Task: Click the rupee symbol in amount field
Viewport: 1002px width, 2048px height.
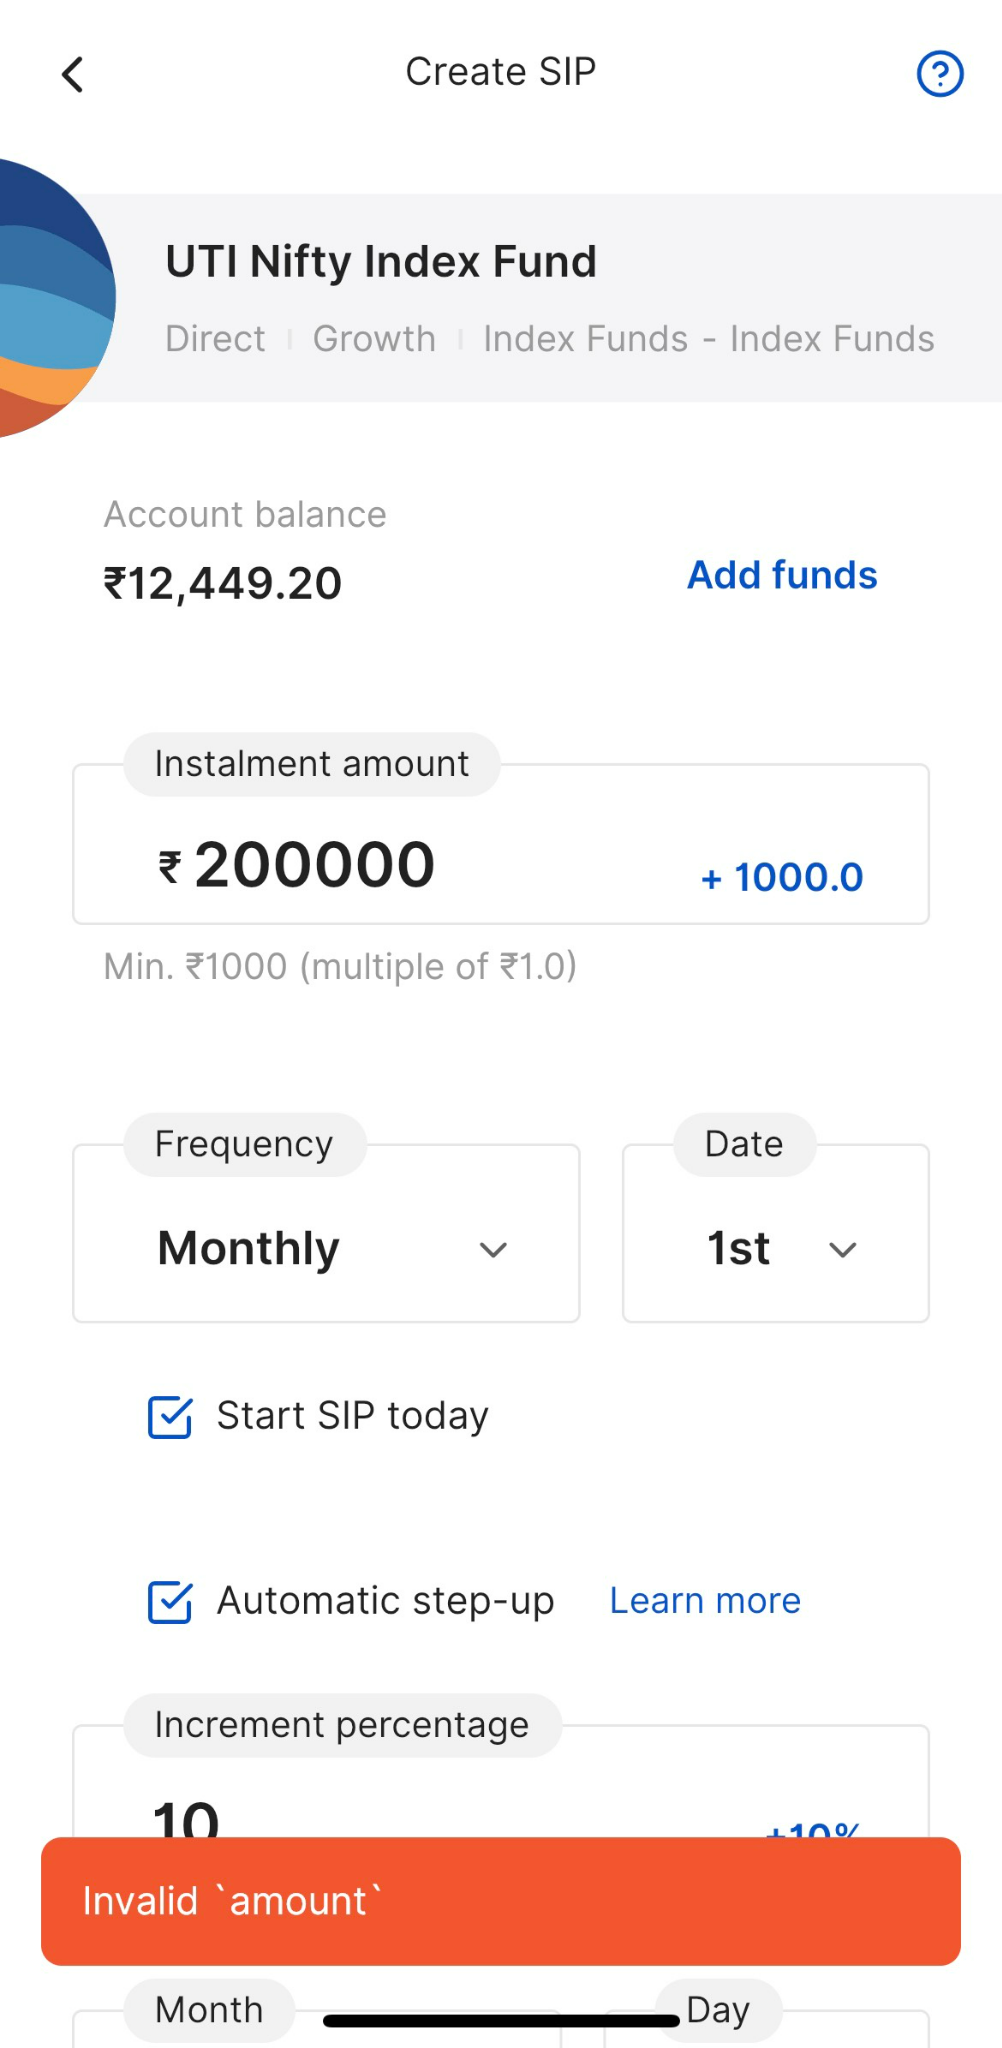Action: click(x=170, y=866)
